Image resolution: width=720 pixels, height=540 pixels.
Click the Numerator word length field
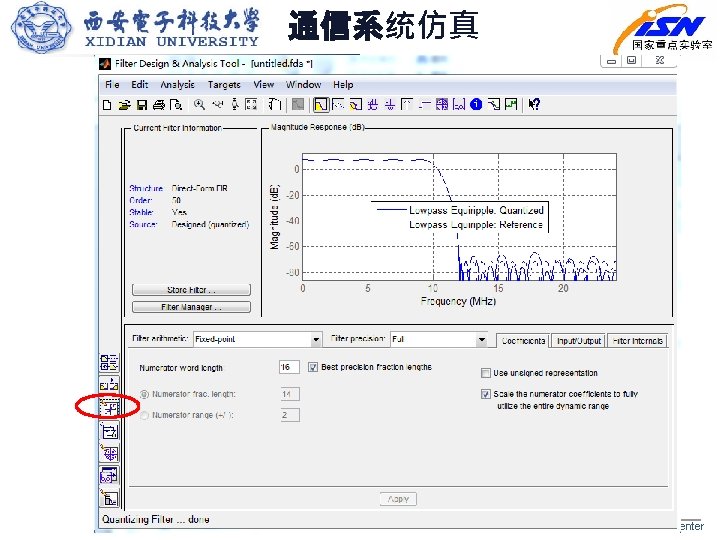pyautogui.click(x=289, y=367)
